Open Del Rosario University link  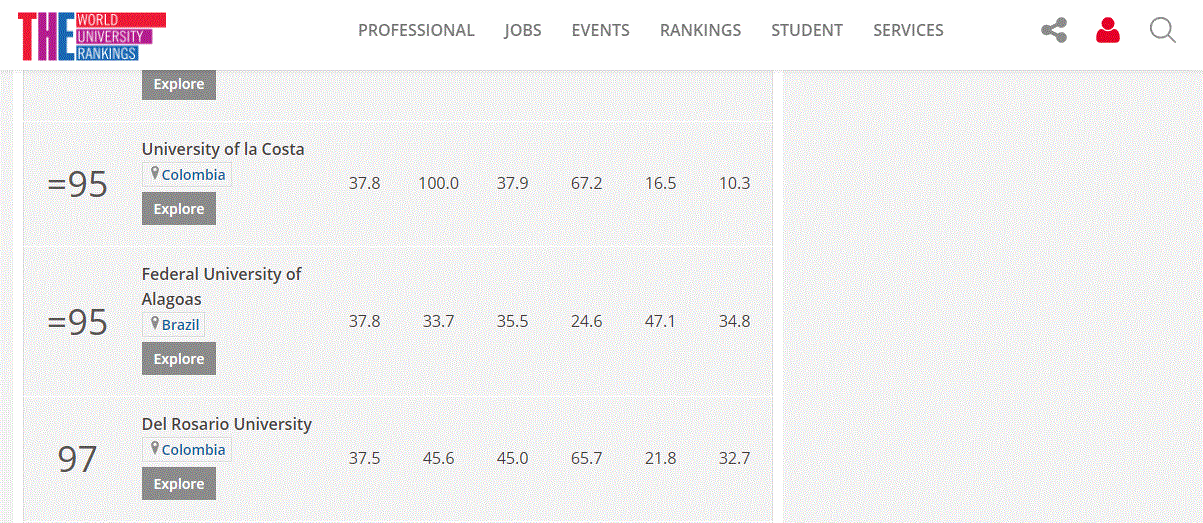point(227,424)
